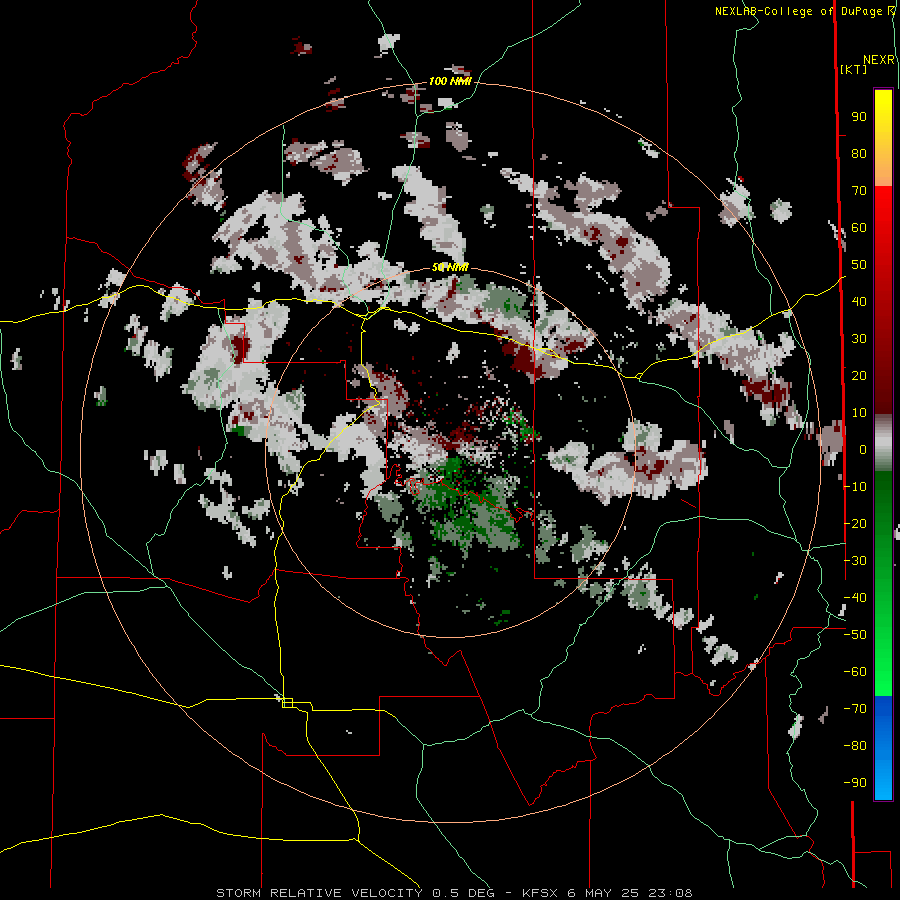Select the -10 value on the velocity scale
This screenshot has width=900, height=900.
[x=855, y=487]
